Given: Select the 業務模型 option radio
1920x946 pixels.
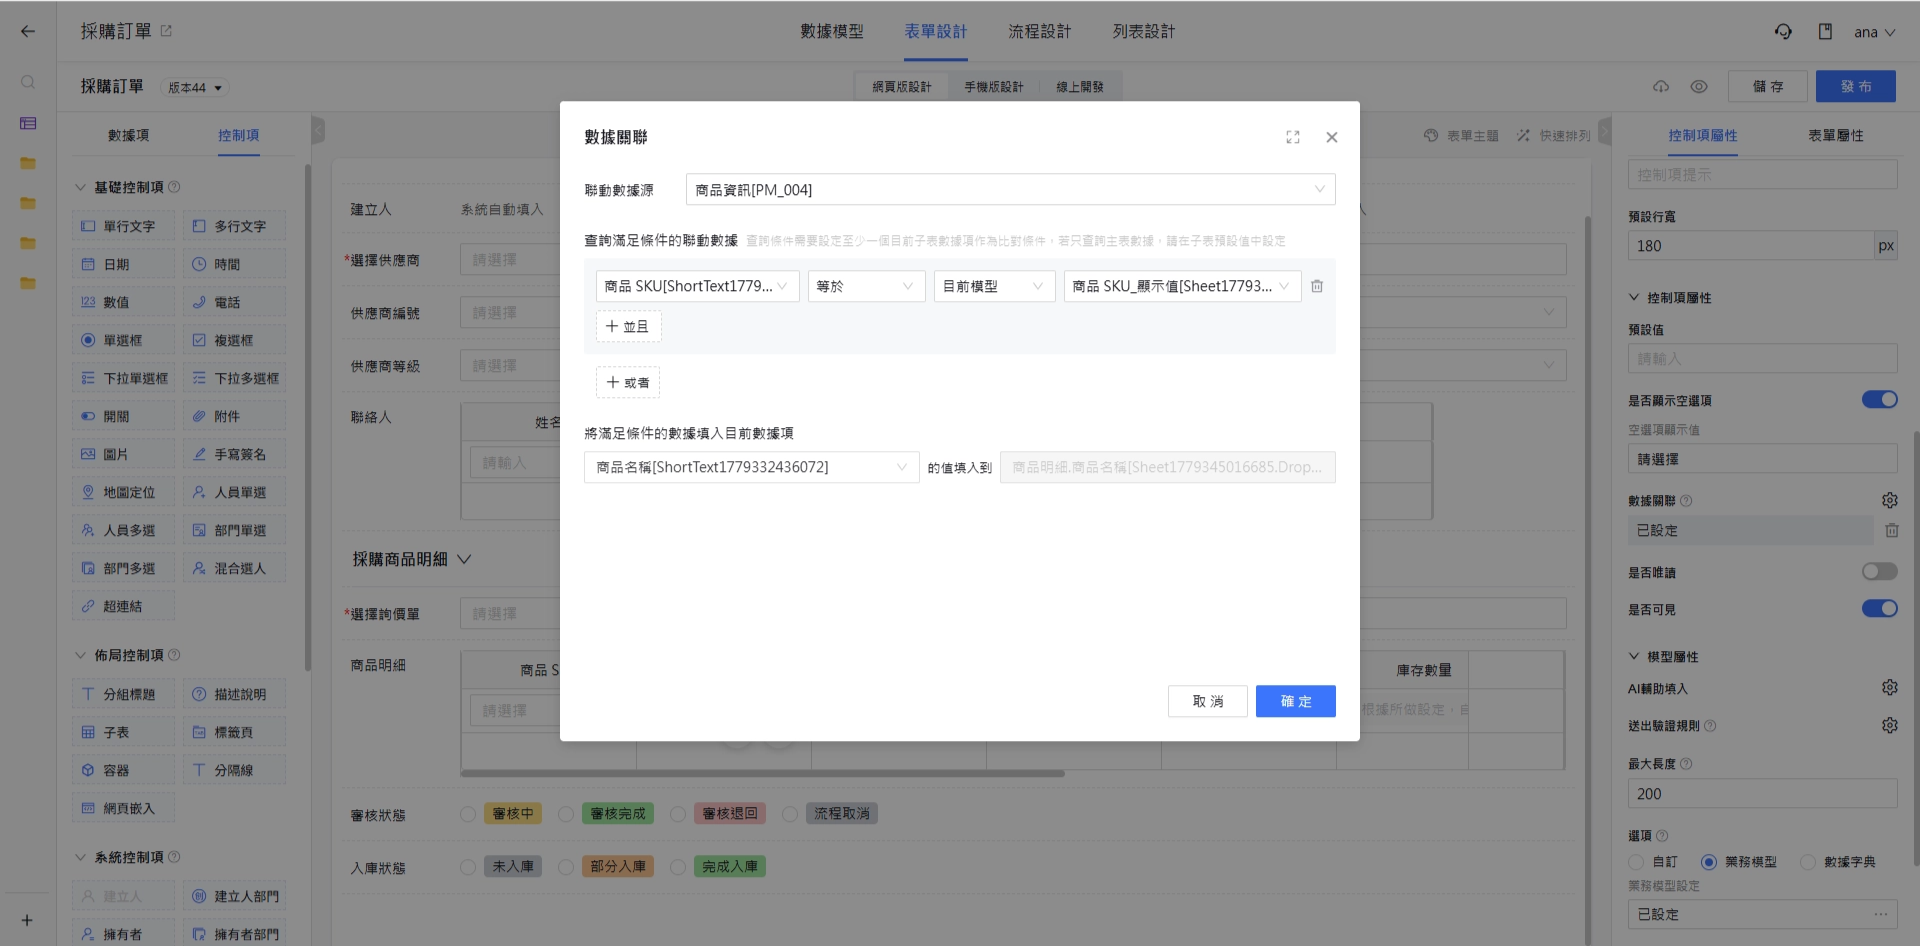Looking at the screenshot, I should (x=1708, y=862).
